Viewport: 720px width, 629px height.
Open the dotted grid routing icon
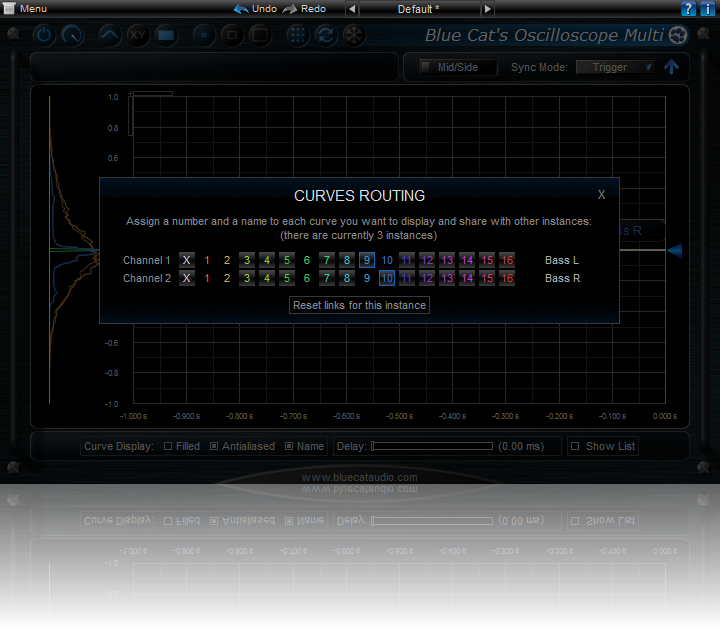297,35
